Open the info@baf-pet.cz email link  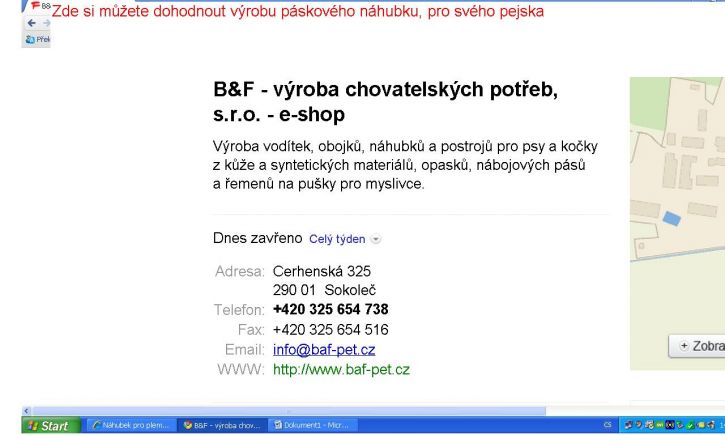[324, 349]
